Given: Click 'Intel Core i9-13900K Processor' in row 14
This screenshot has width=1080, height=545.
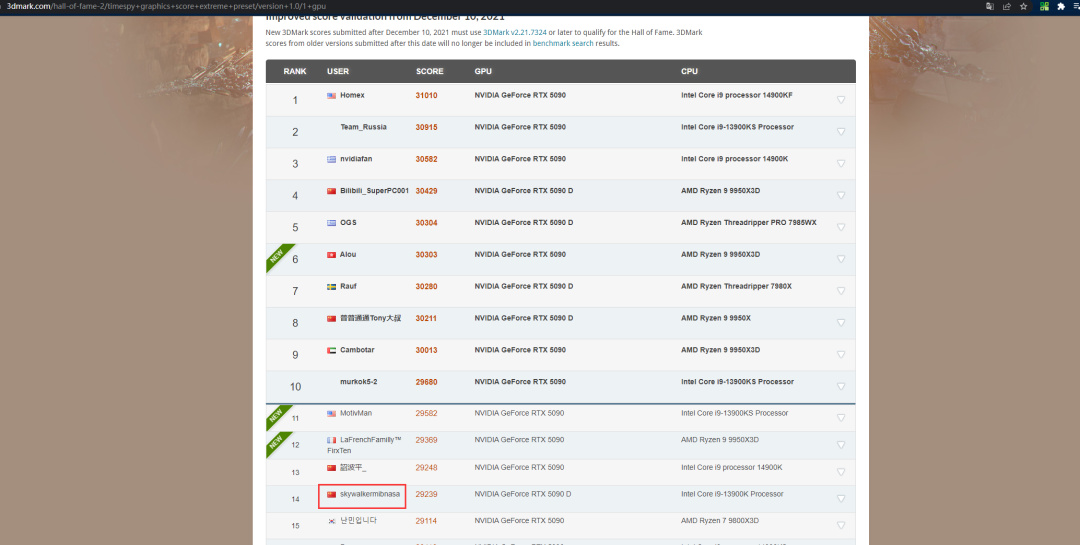Looking at the screenshot, I should (732, 494).
